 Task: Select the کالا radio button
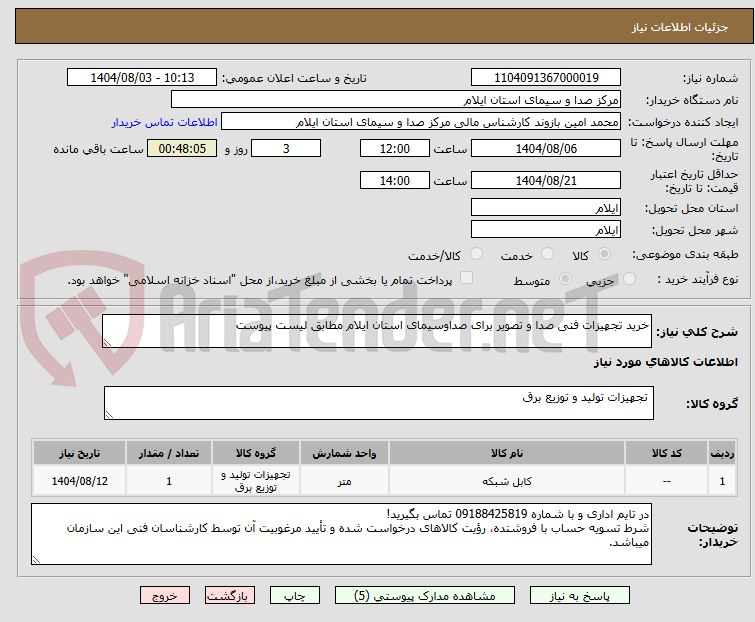[x=604, y=253]
